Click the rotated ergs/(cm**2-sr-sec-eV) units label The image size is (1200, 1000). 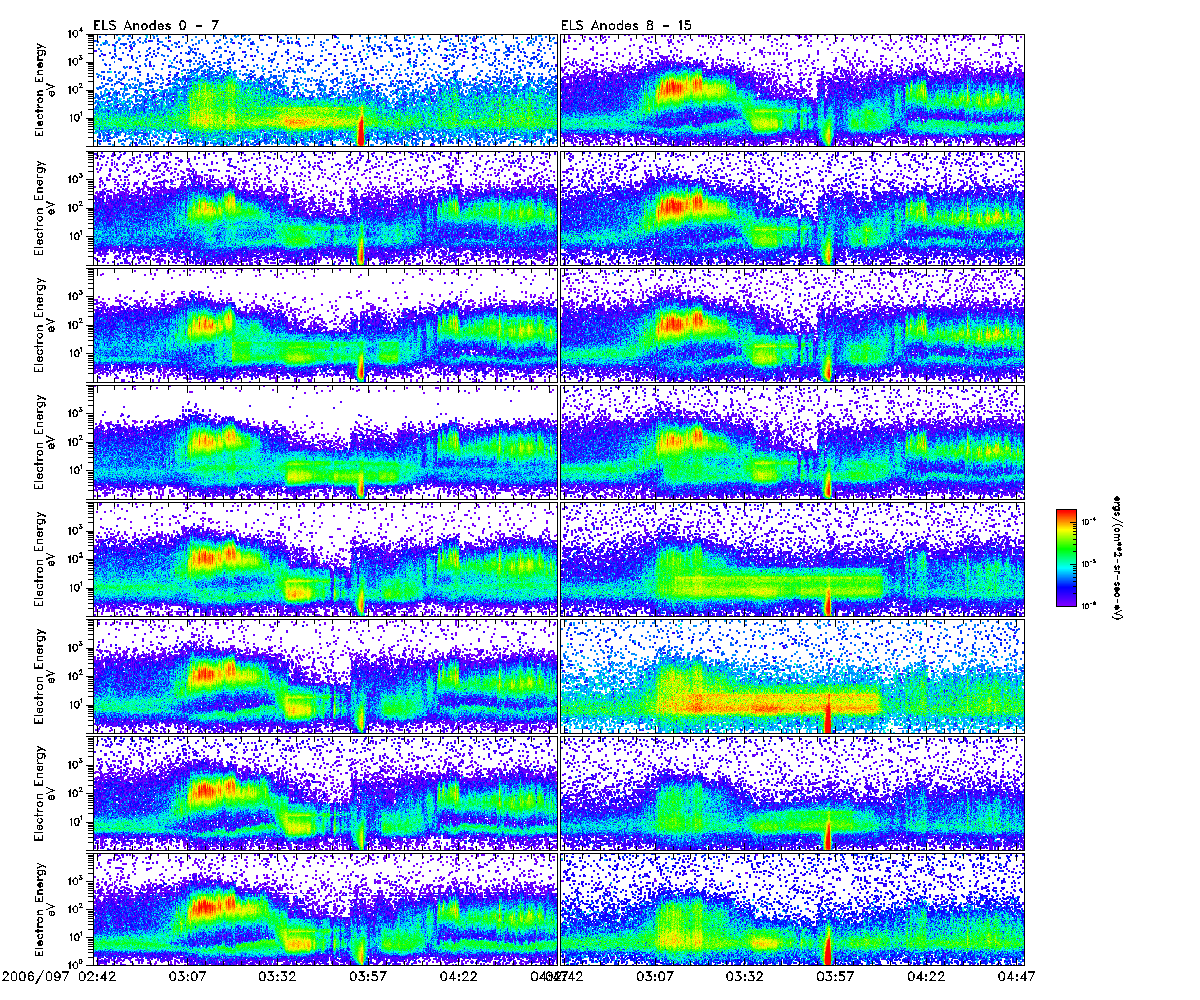coord(1118,557)
